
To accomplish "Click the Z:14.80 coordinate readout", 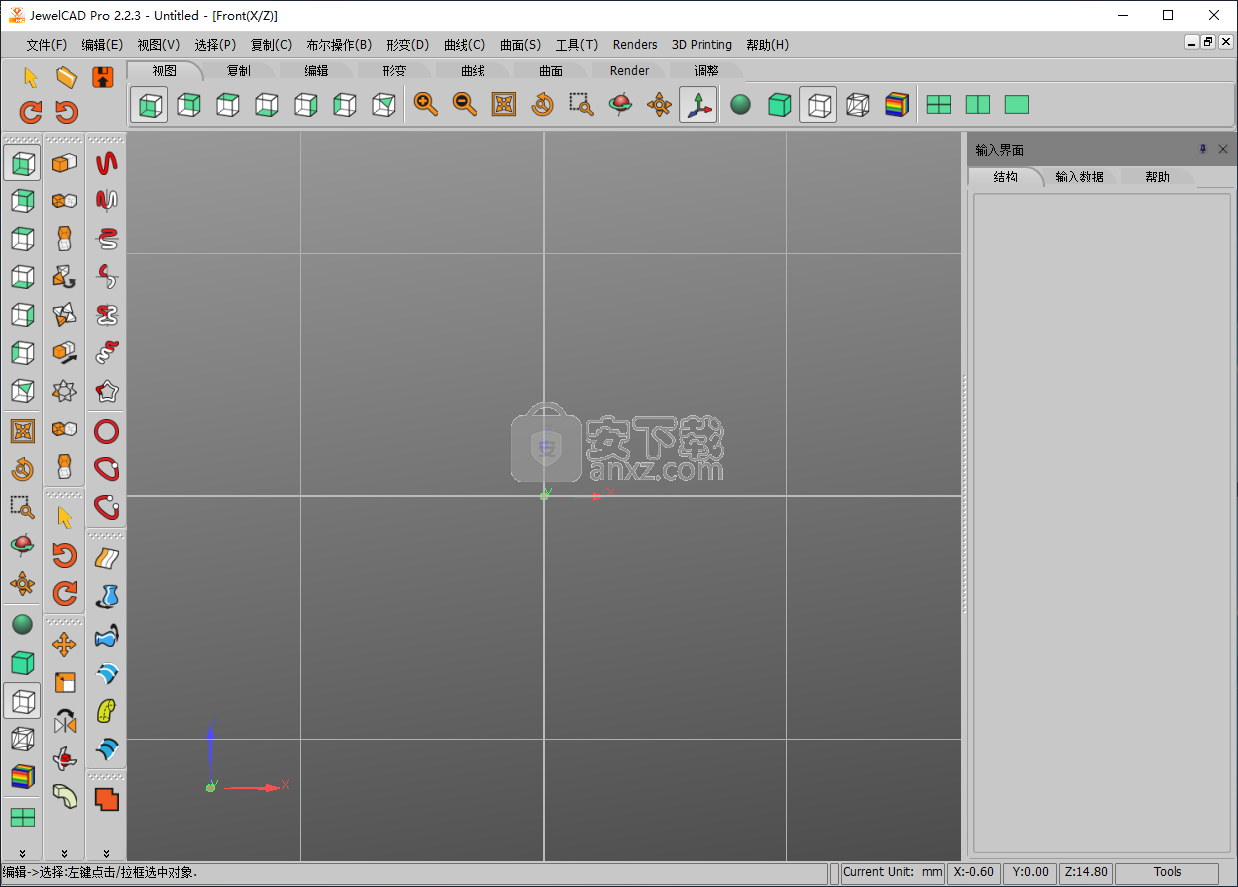I will tap(1085, 872).
